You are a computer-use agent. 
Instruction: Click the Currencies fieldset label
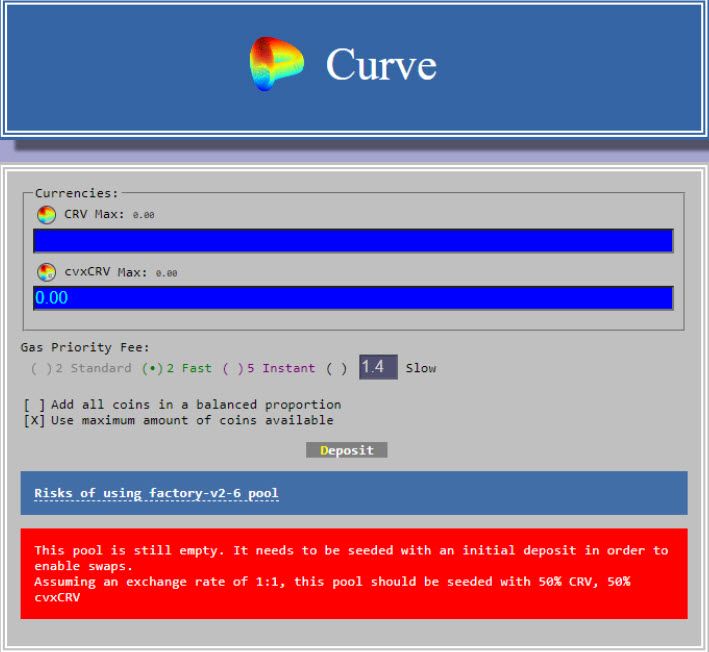coord(76,193)
